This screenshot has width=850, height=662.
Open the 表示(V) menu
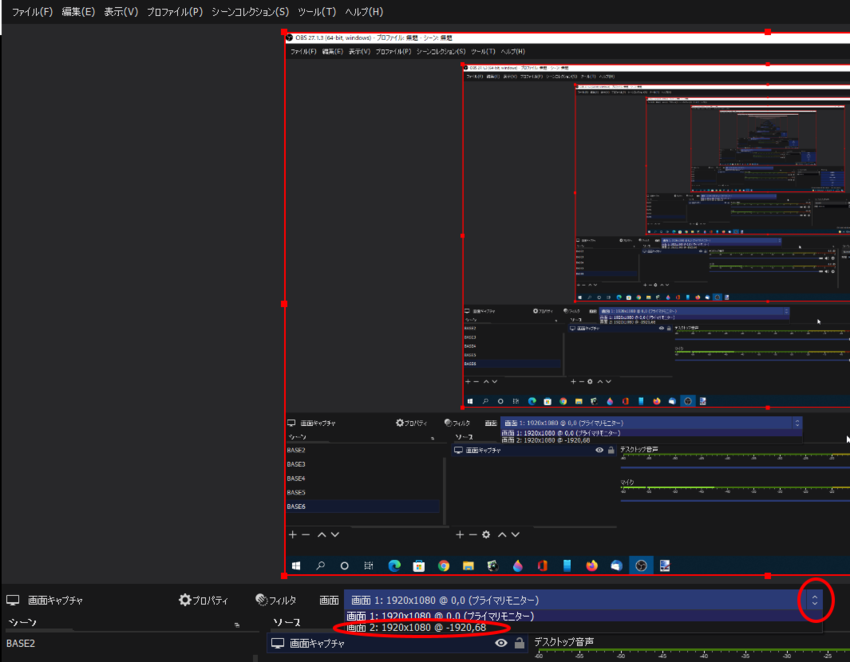[121, 11]
